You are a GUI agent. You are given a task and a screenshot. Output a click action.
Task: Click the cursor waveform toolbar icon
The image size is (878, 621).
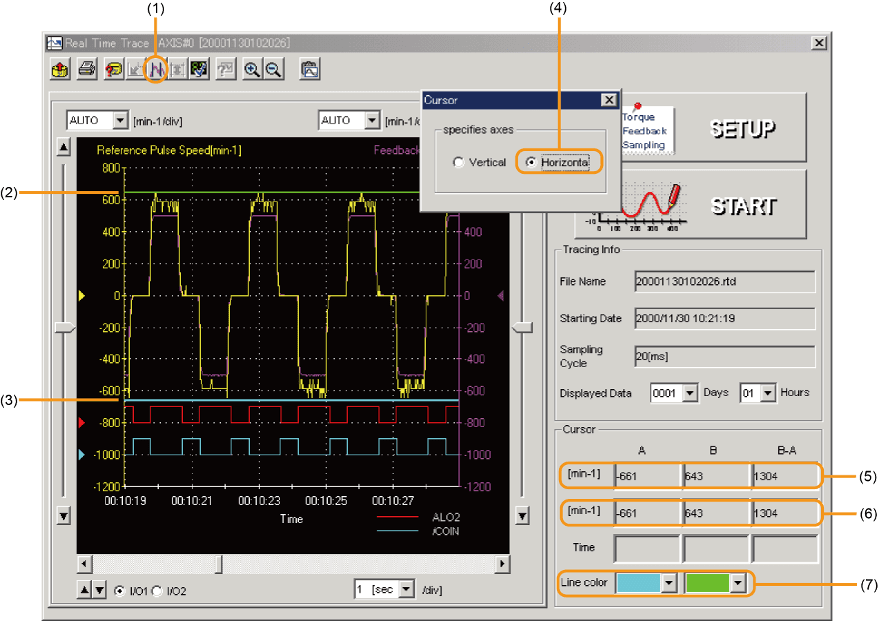tap(156, 70)
